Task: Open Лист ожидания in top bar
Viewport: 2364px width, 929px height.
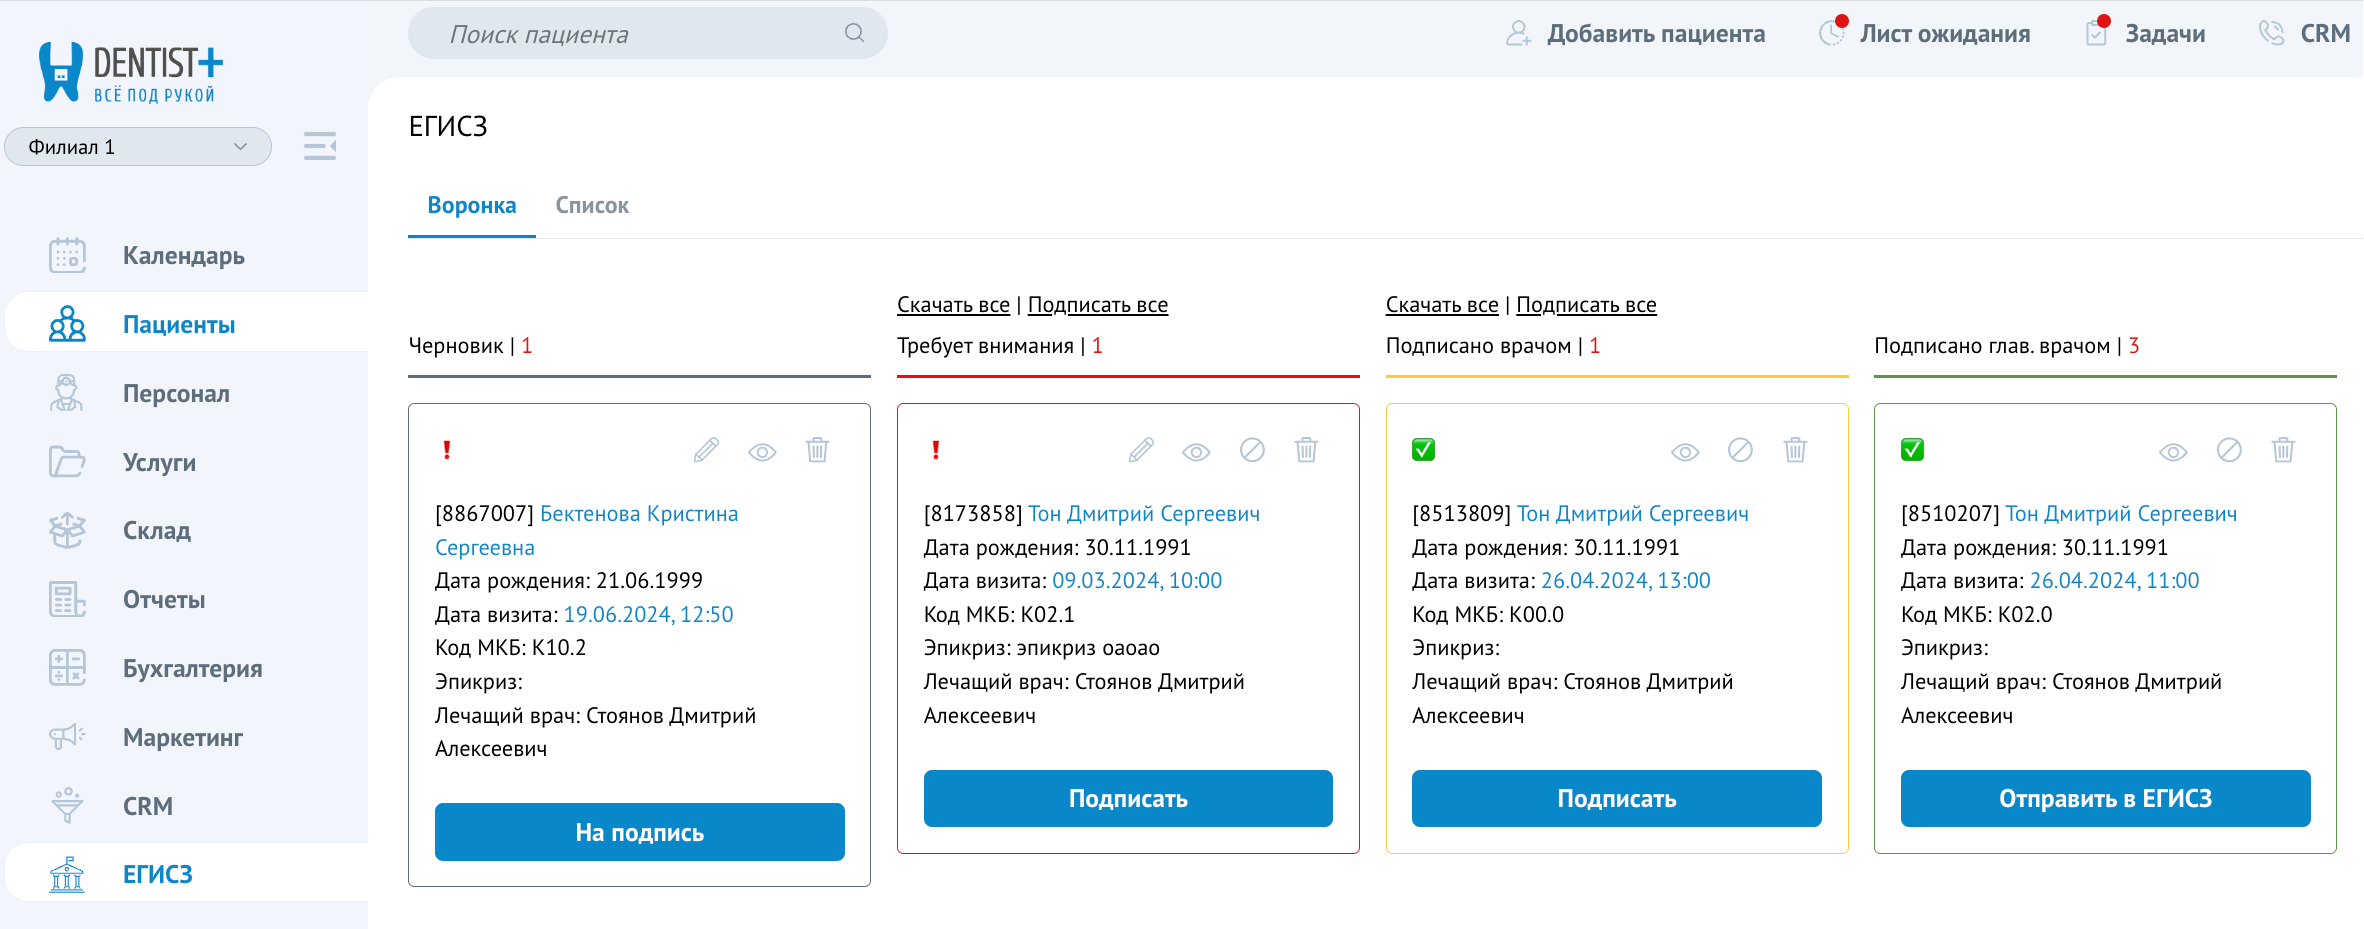Action: [x=1925, y=34]
